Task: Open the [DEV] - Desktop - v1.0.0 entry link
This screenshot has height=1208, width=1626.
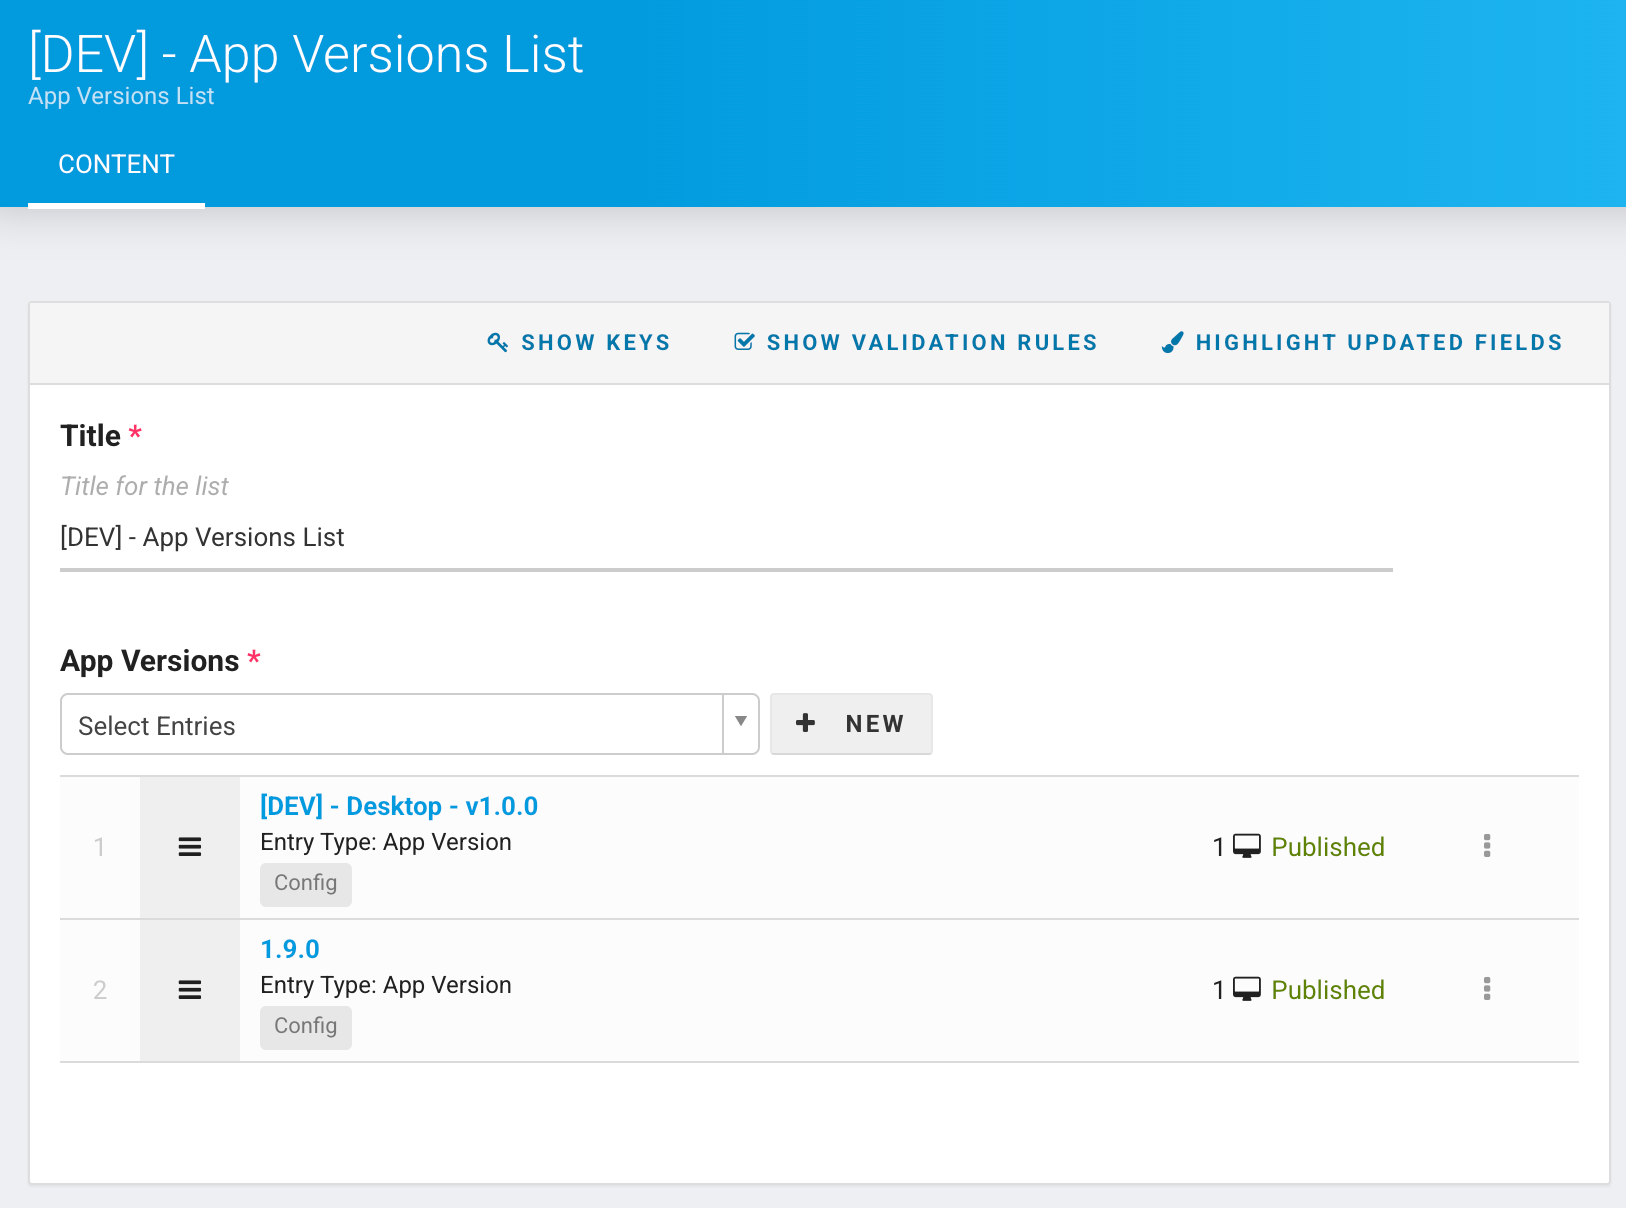Action: pos(398,806)
